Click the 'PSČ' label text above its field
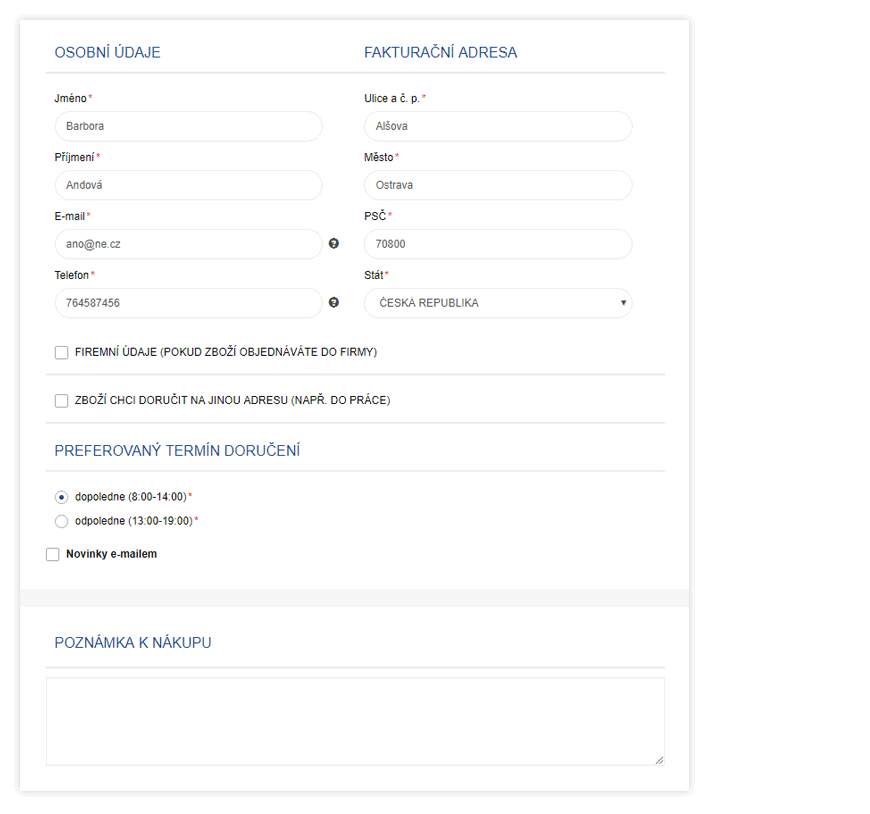The image size is (870, 814). (x=375, y=216)
